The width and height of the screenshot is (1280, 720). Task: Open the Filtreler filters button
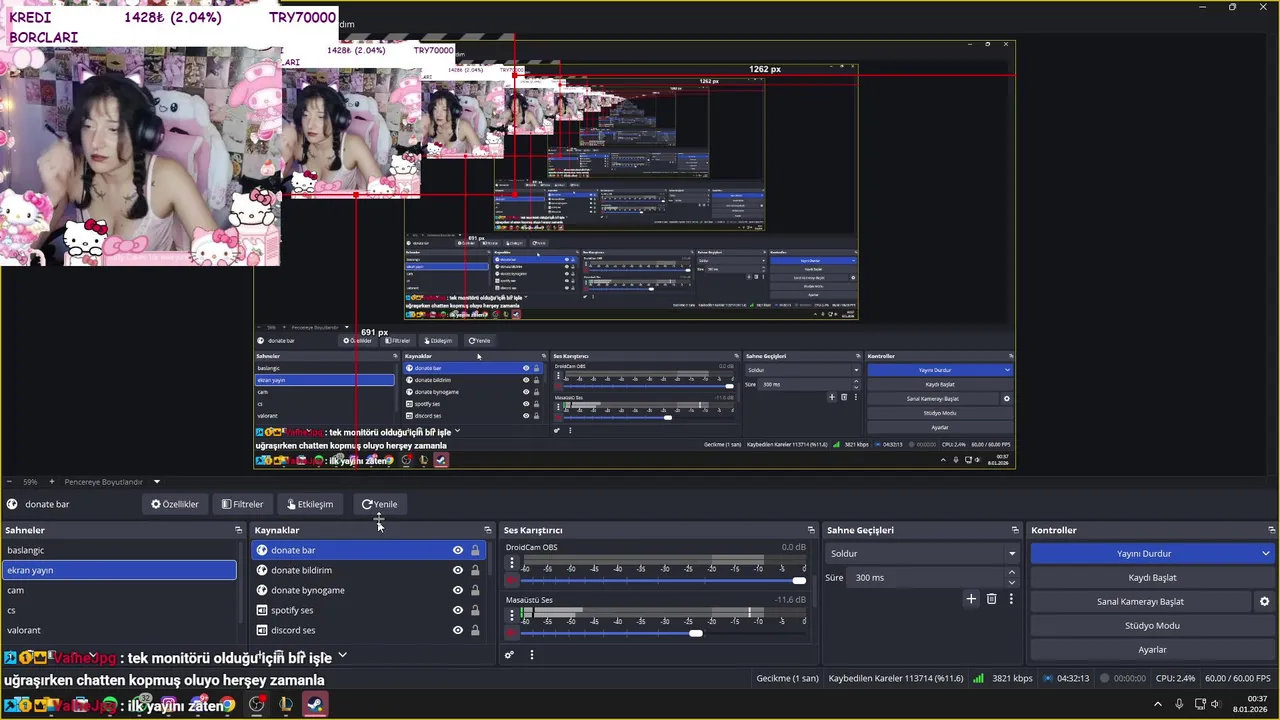[x=242, y=504]
